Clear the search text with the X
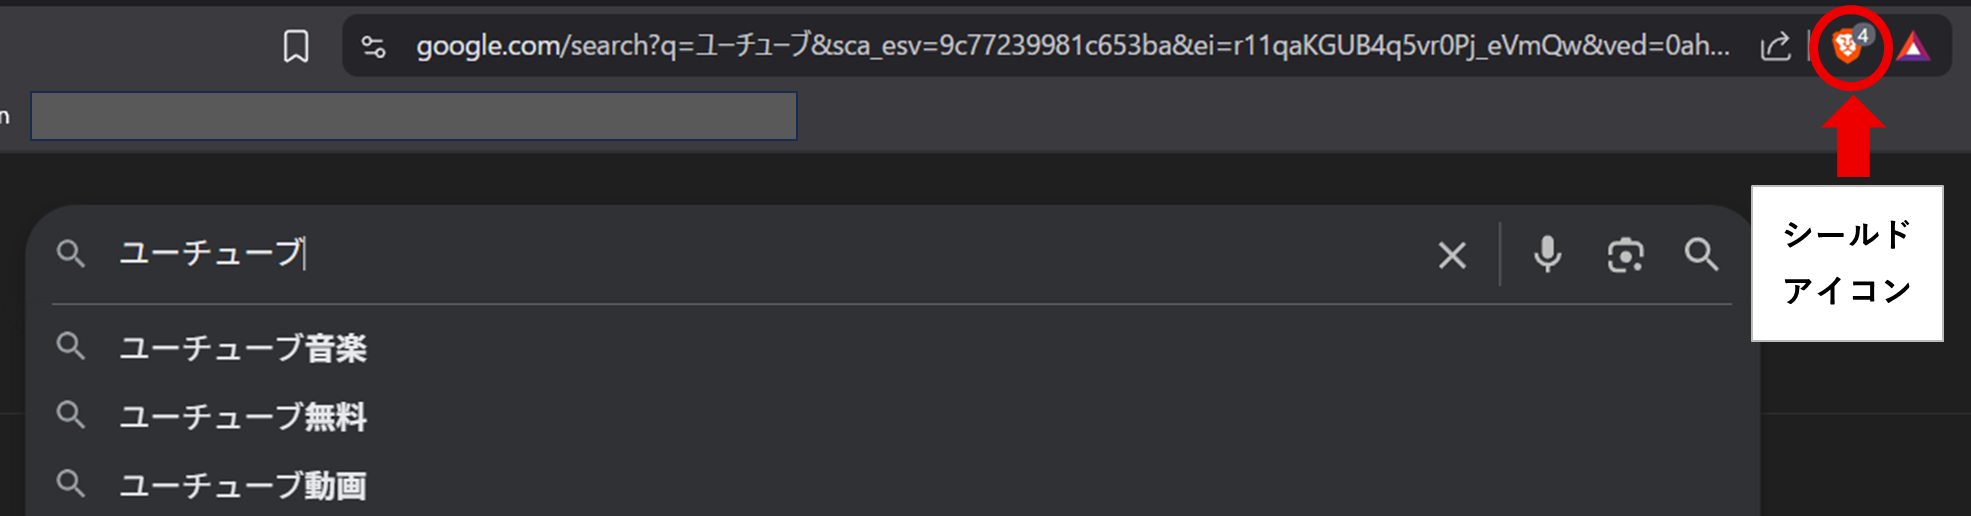 click(x=1452, y=255)
